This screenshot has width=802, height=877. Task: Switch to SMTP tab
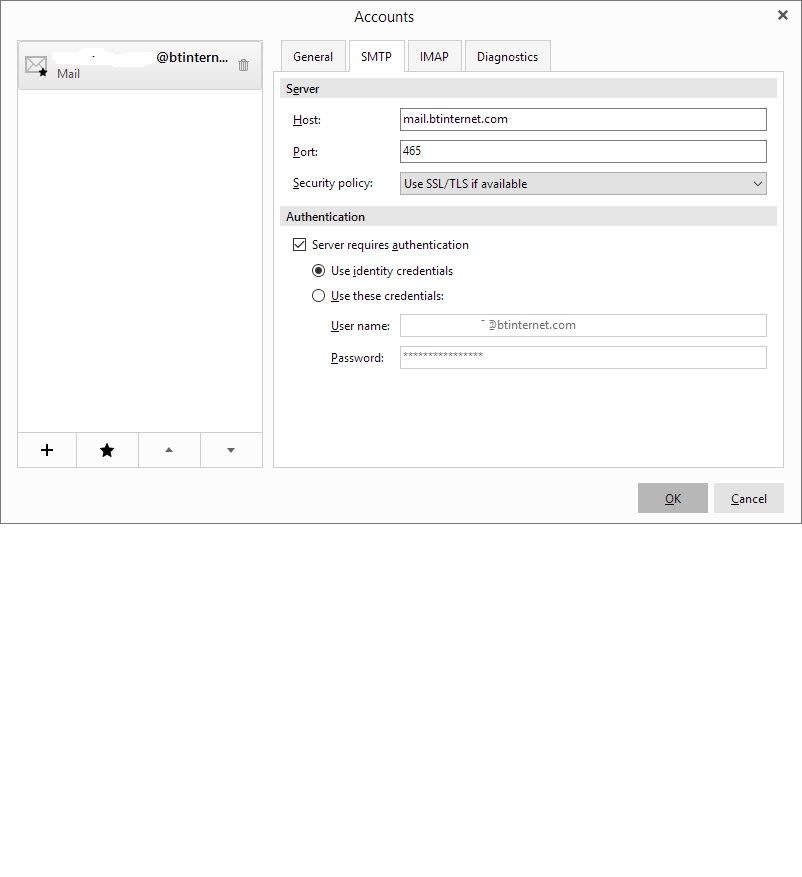pos(376,56)
